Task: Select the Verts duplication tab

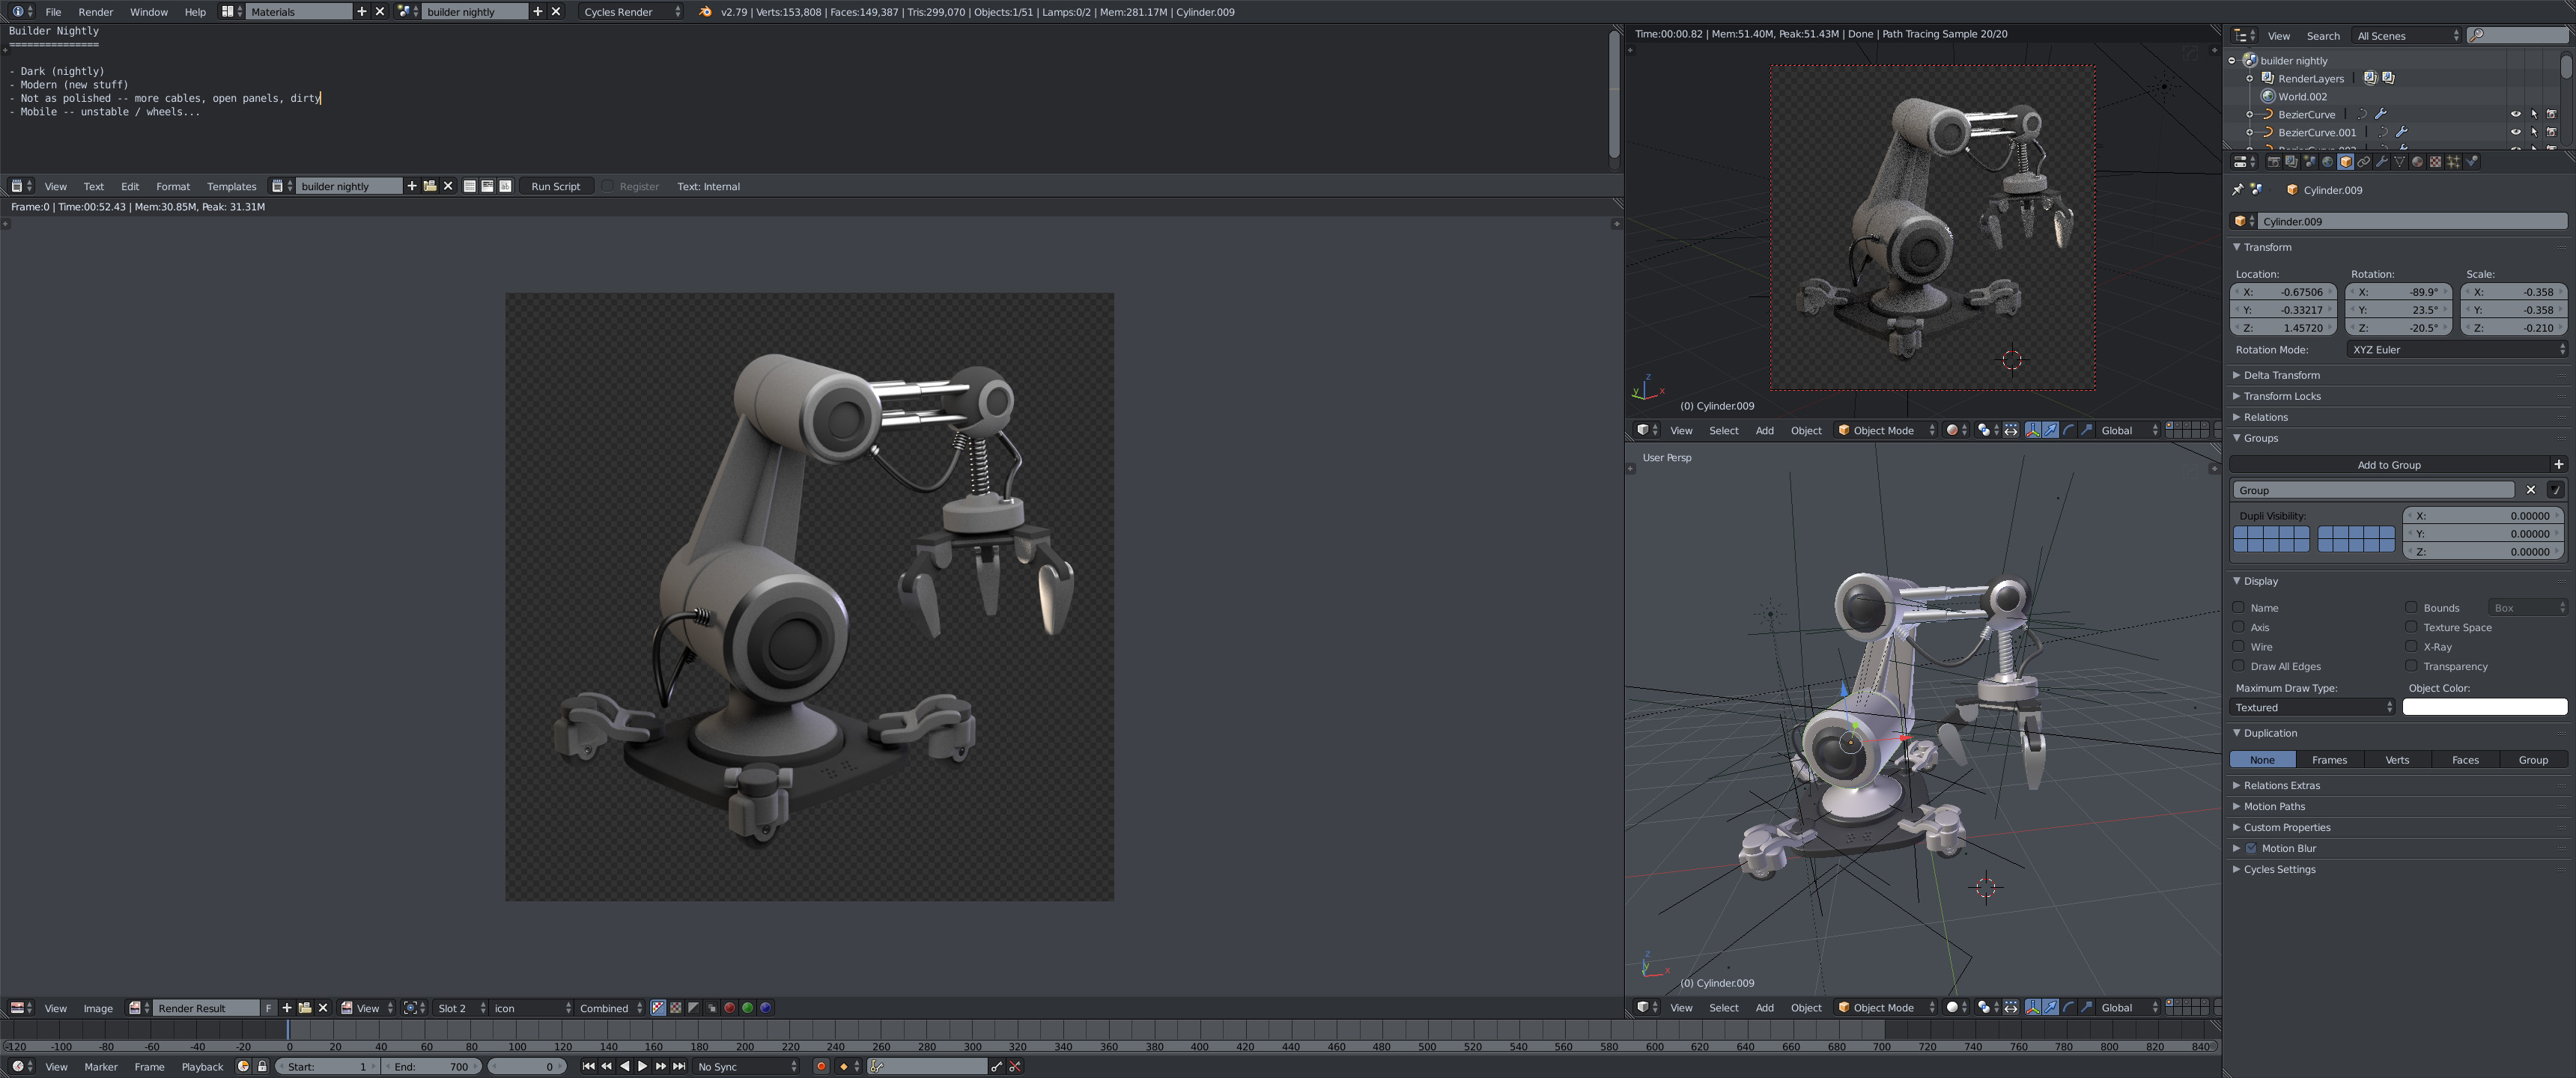Action: tap(2397, 760)
